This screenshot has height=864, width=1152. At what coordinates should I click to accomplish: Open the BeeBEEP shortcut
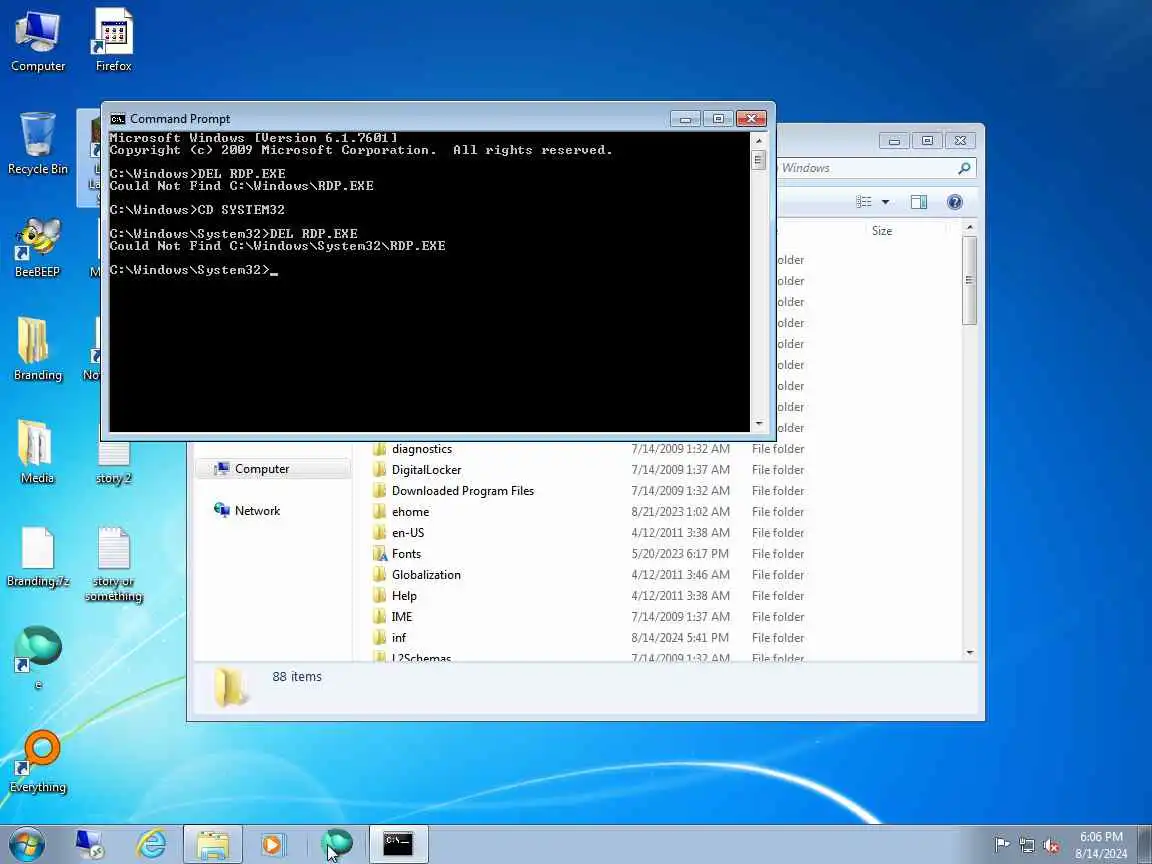(37, 246)
